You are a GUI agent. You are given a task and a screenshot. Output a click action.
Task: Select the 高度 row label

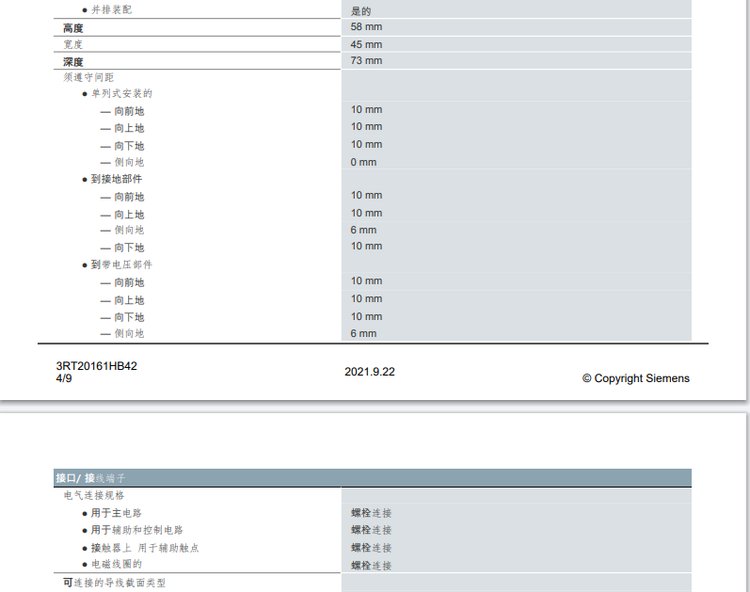pyautogui.click(x=73, y=28)
